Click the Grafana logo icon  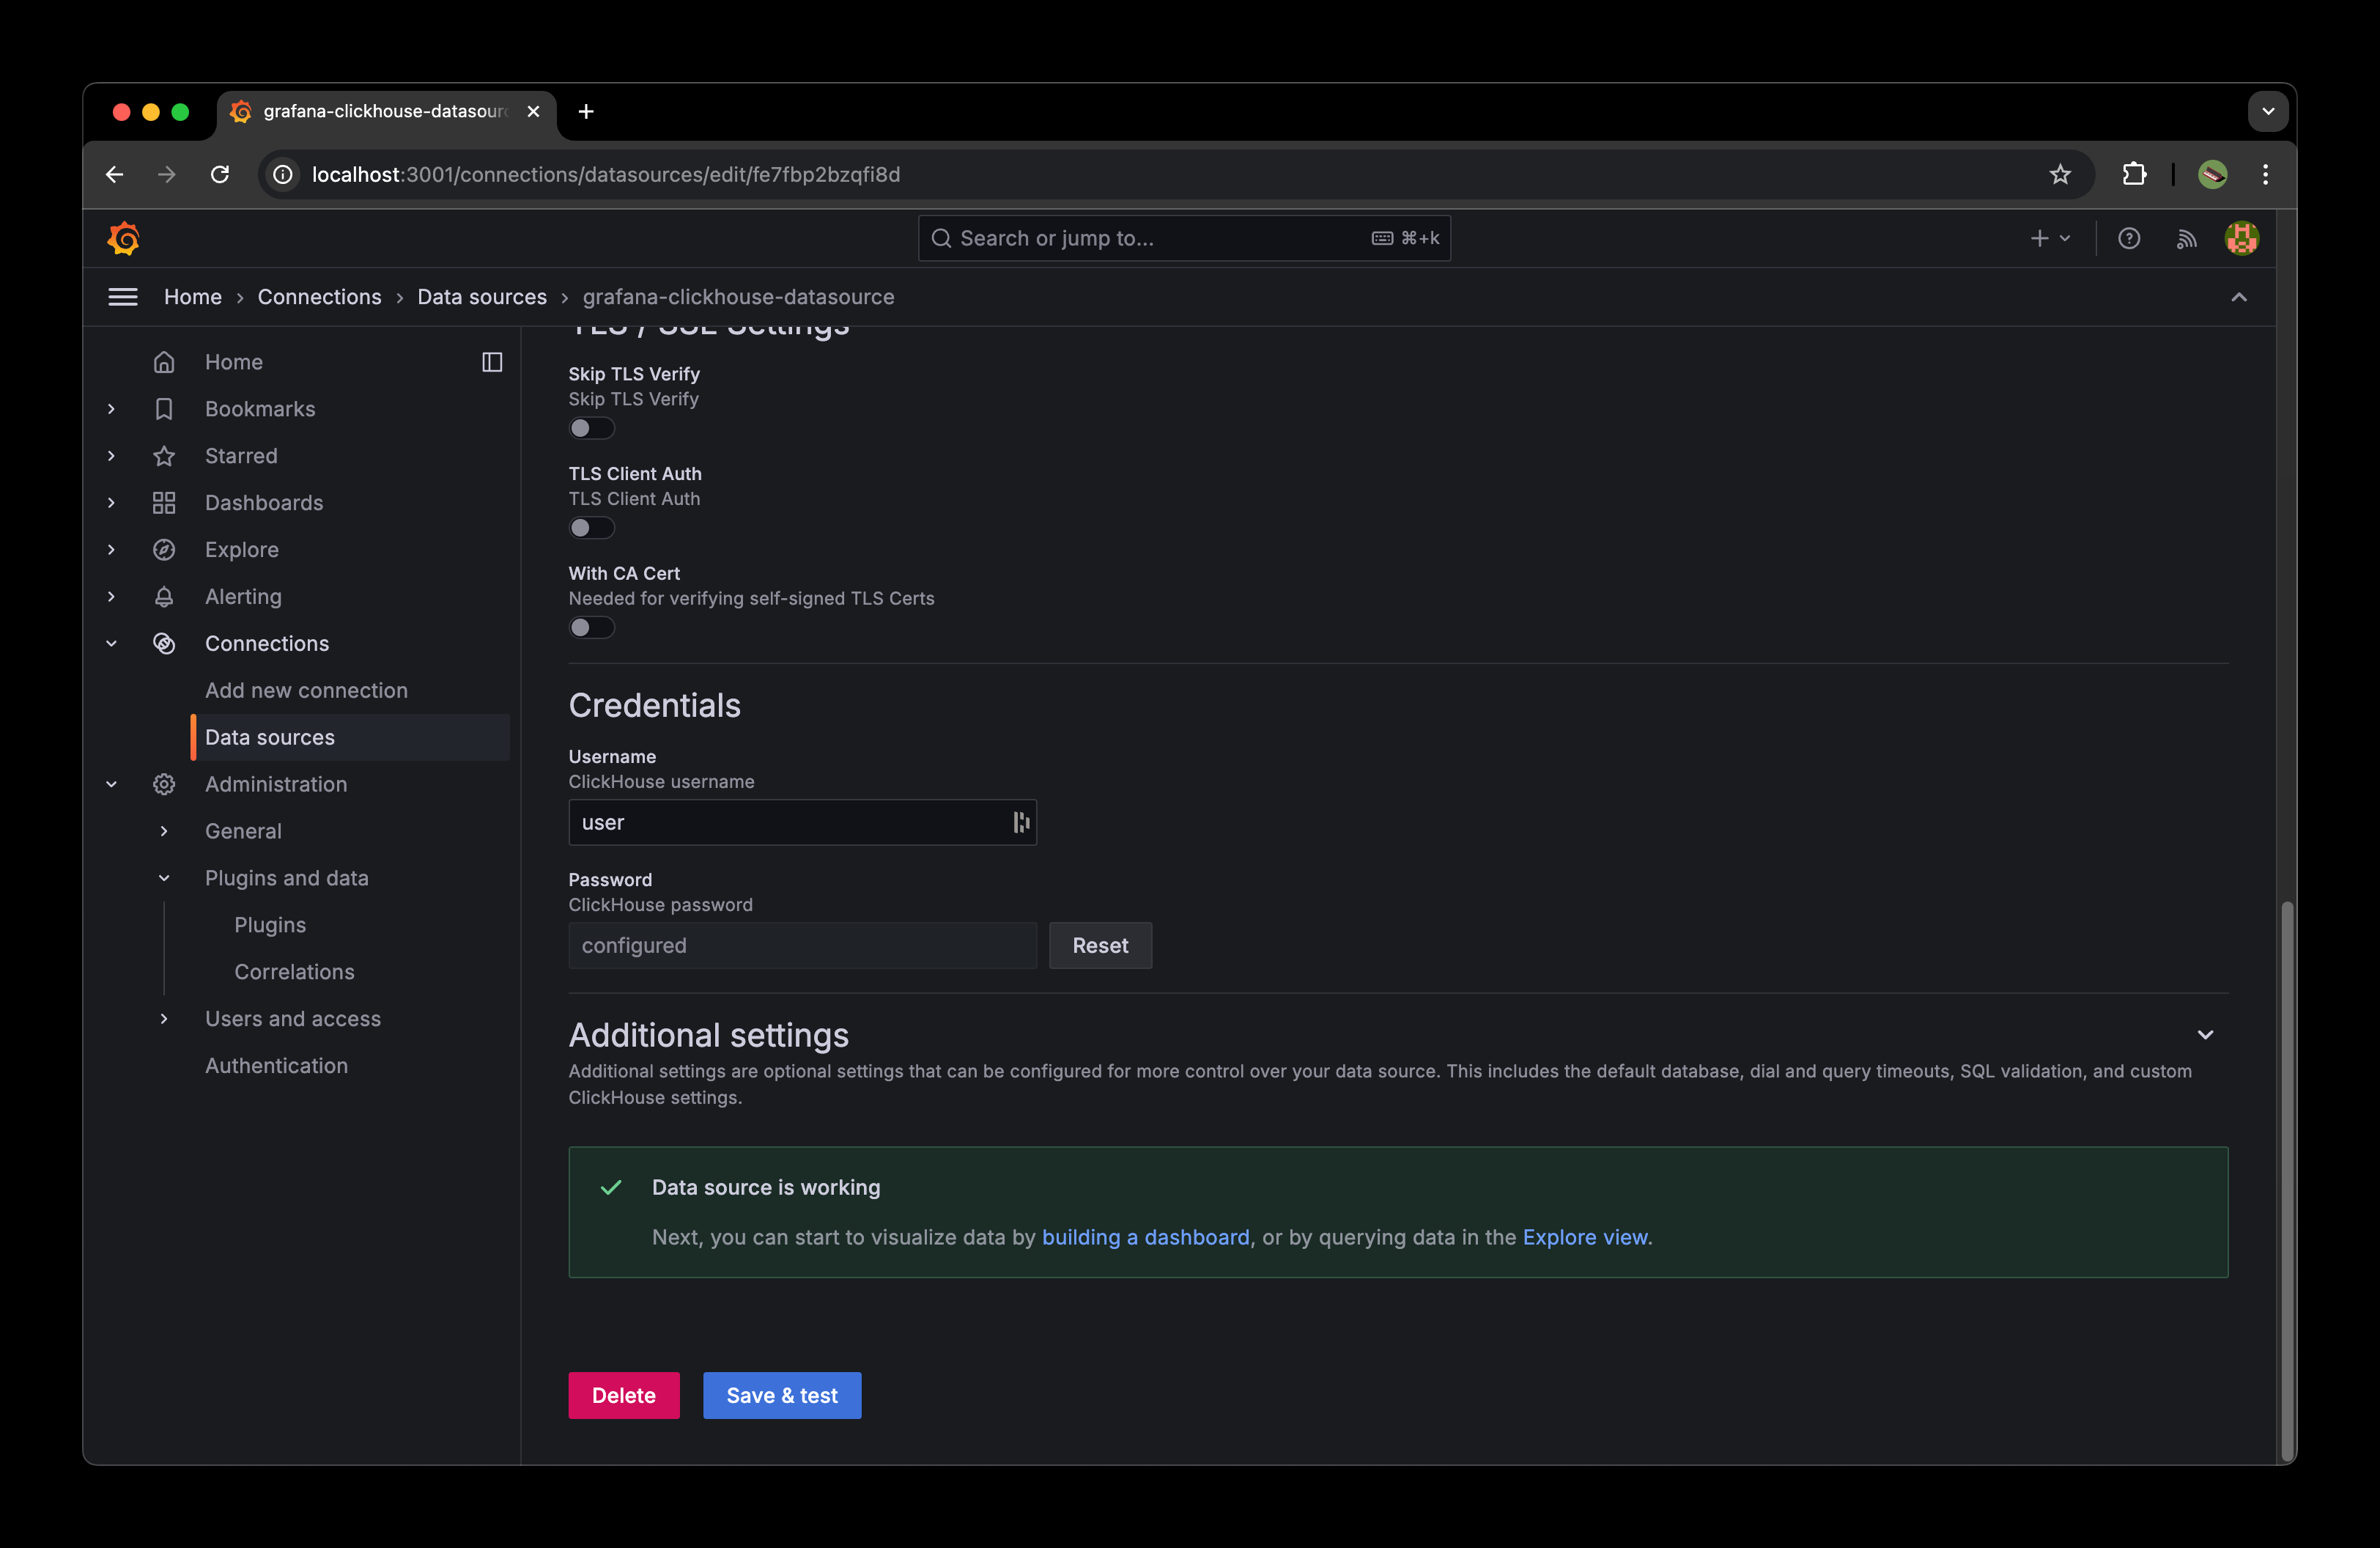tap(124, 238)
